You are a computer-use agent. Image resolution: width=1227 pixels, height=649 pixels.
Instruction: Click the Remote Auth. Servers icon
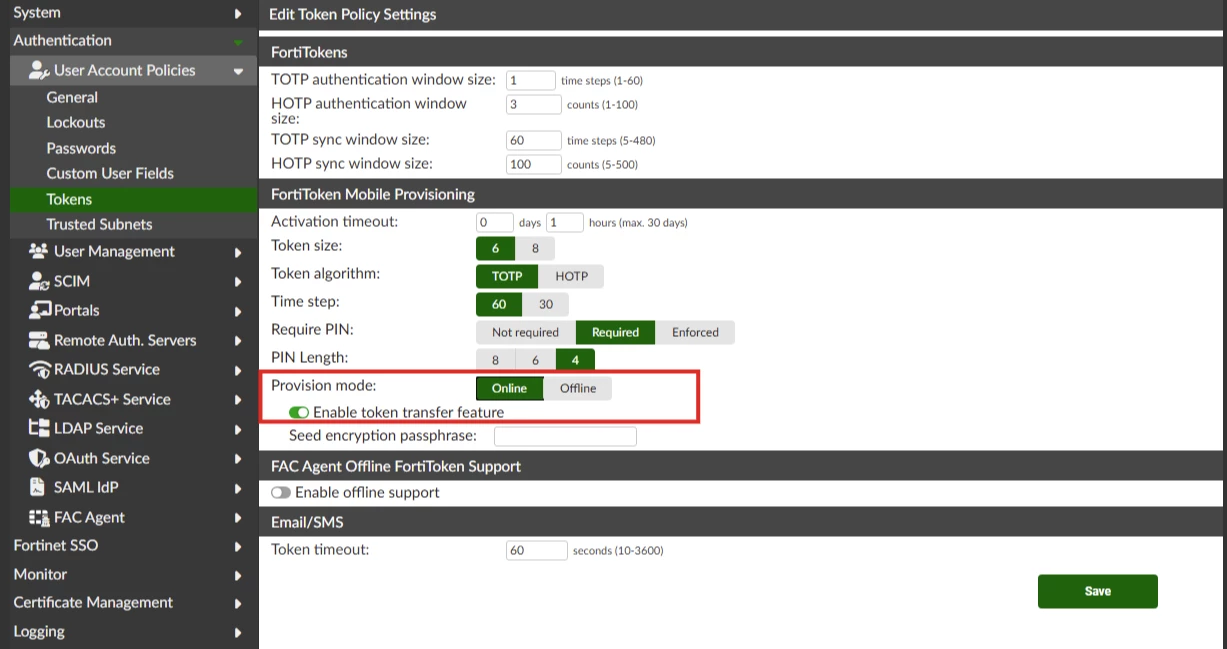click(38, 340)
